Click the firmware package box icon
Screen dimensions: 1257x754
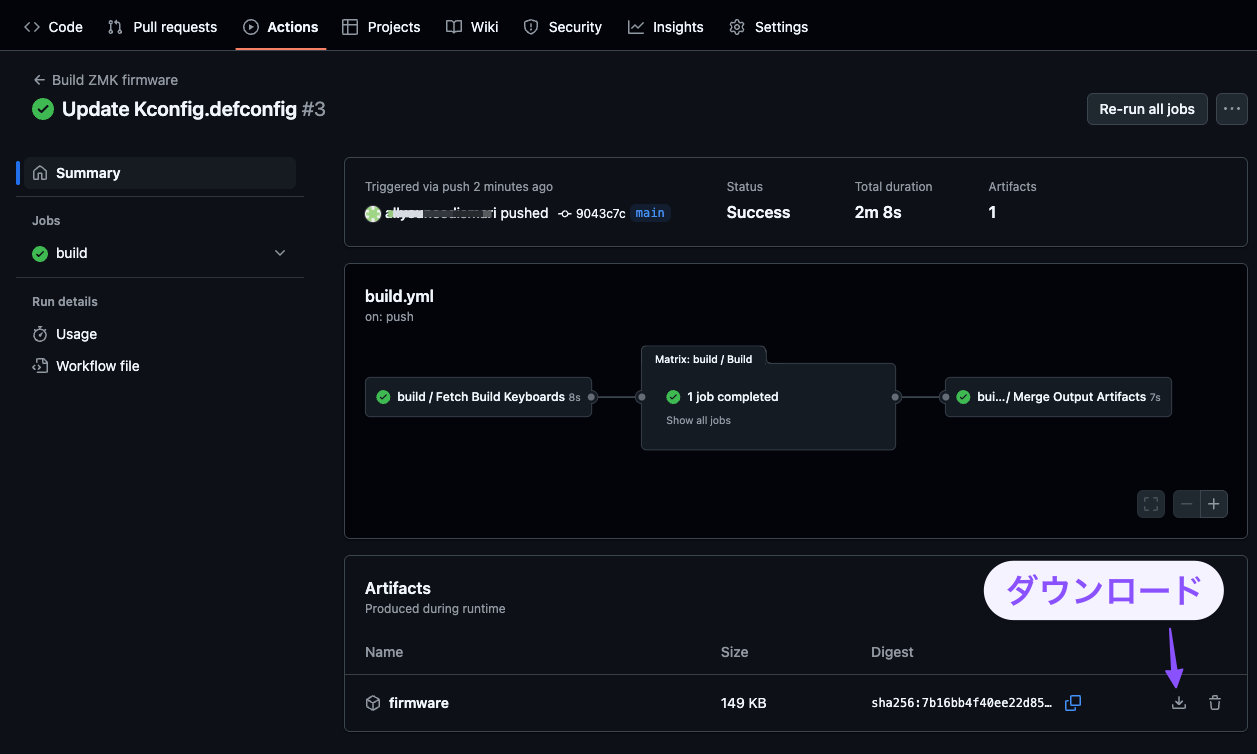tap(373, 703)
